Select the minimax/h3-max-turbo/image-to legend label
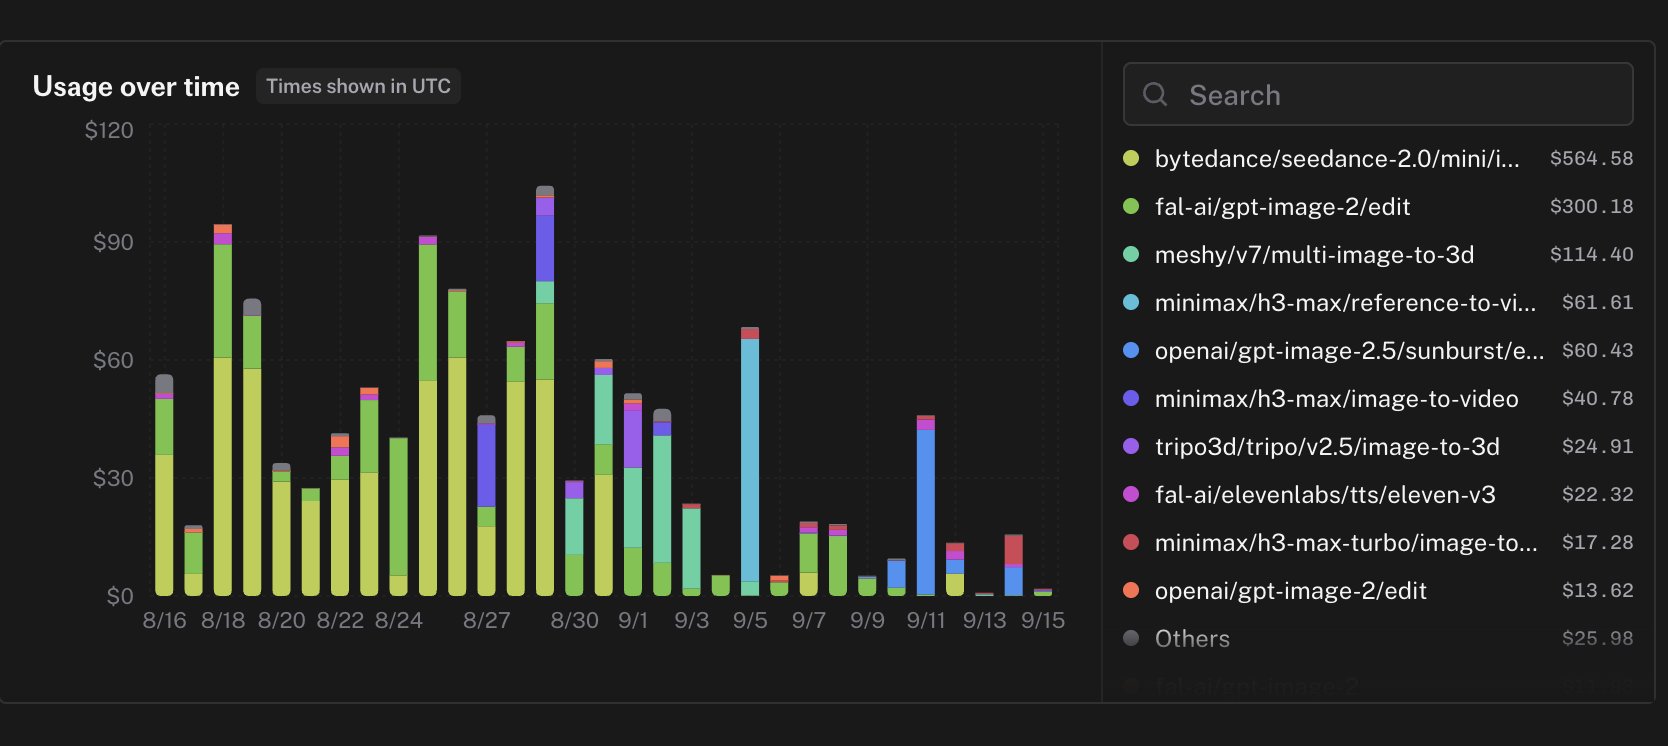Image resolution: width=1668 pixels, height=746 pixels. pos(1346,542)
